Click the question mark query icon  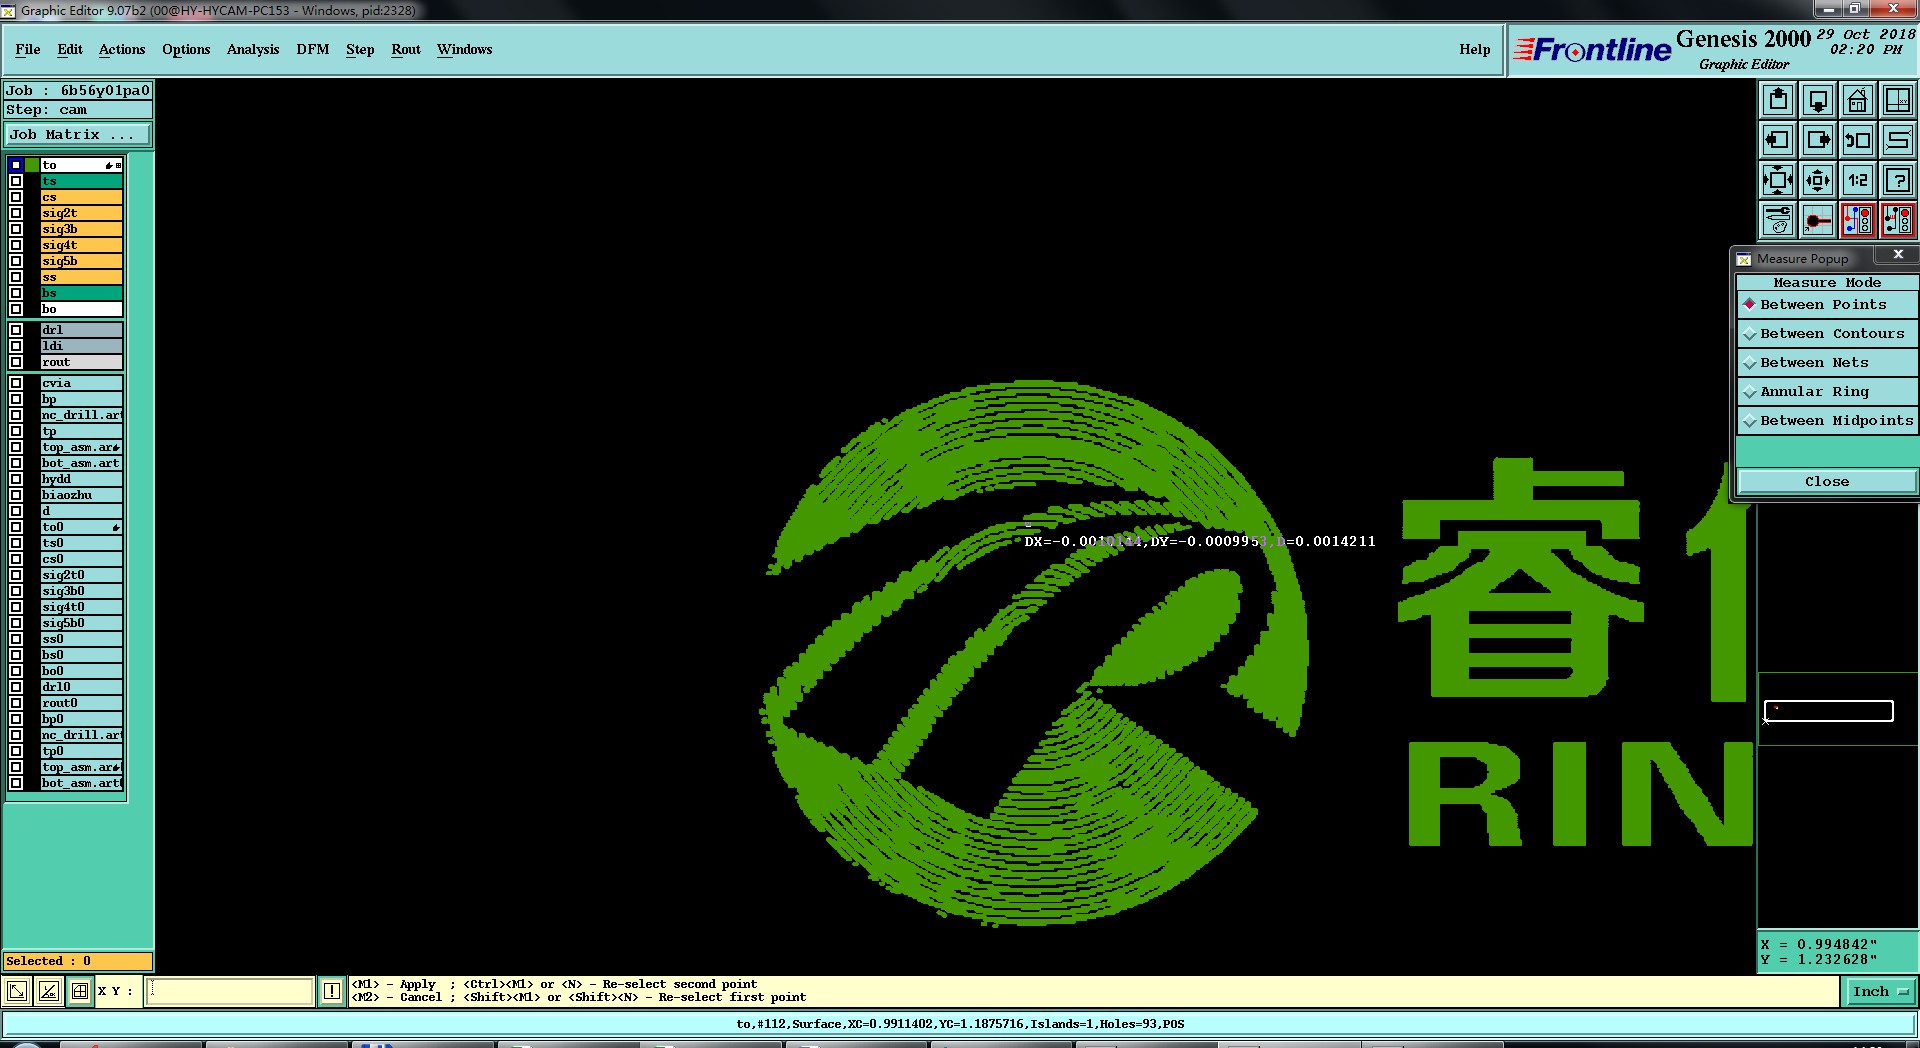(x=1898, y=180)
